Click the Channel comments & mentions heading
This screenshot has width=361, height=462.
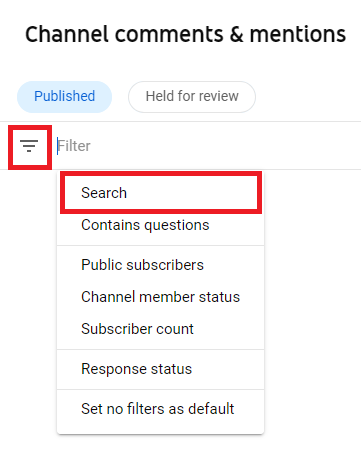tap(186, 34)
